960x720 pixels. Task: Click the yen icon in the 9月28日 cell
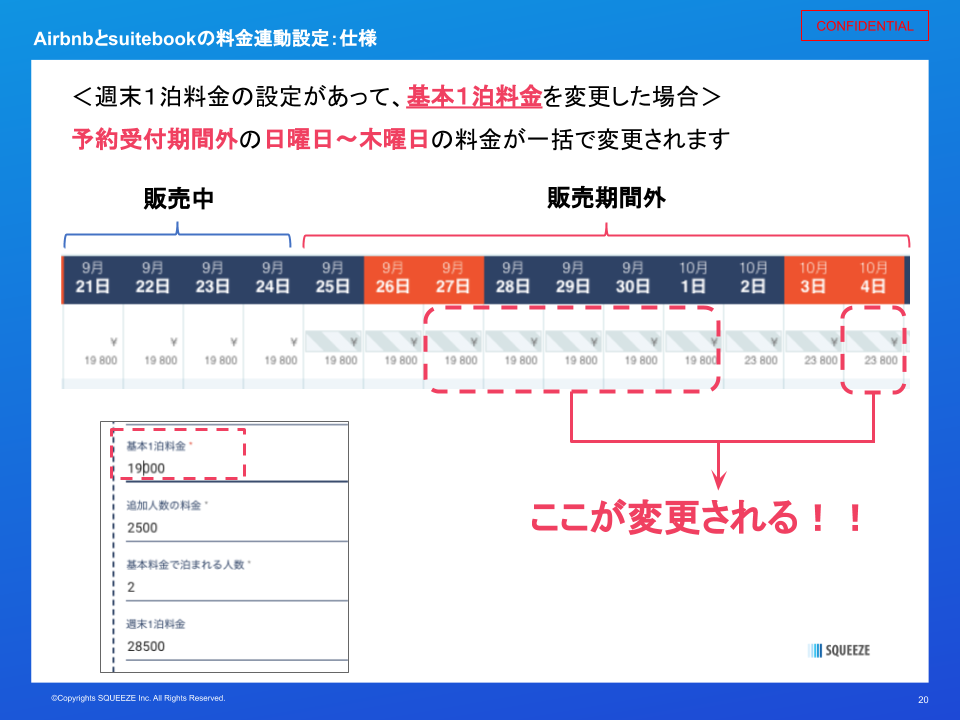click(534, 342)
